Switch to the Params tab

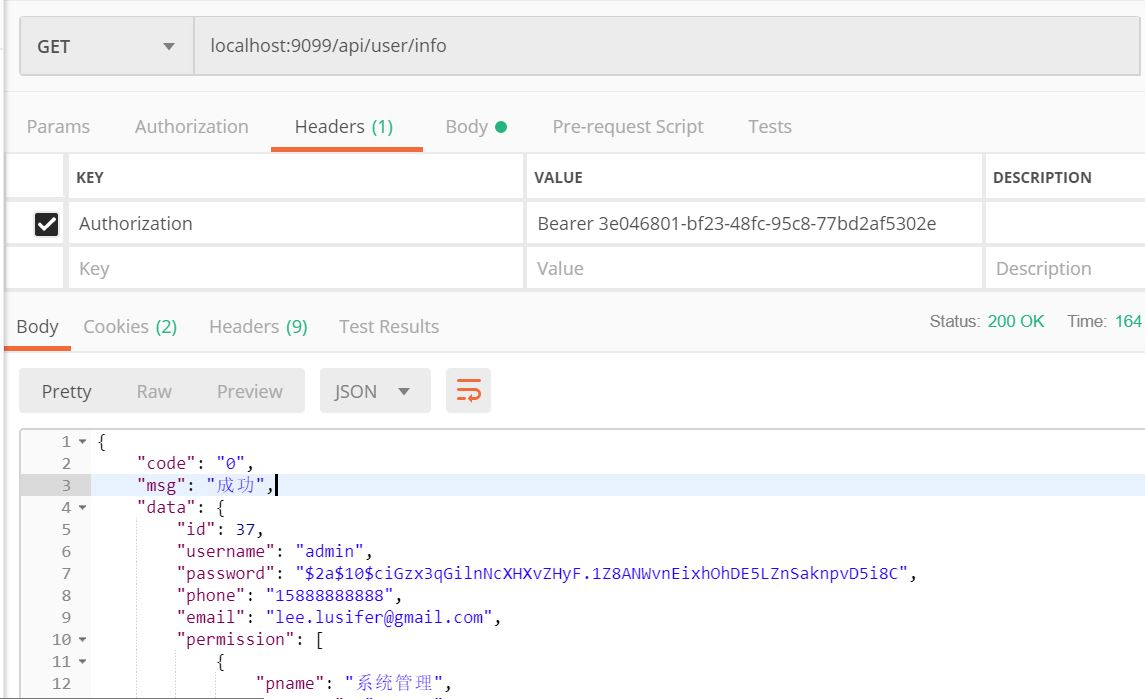58,126
